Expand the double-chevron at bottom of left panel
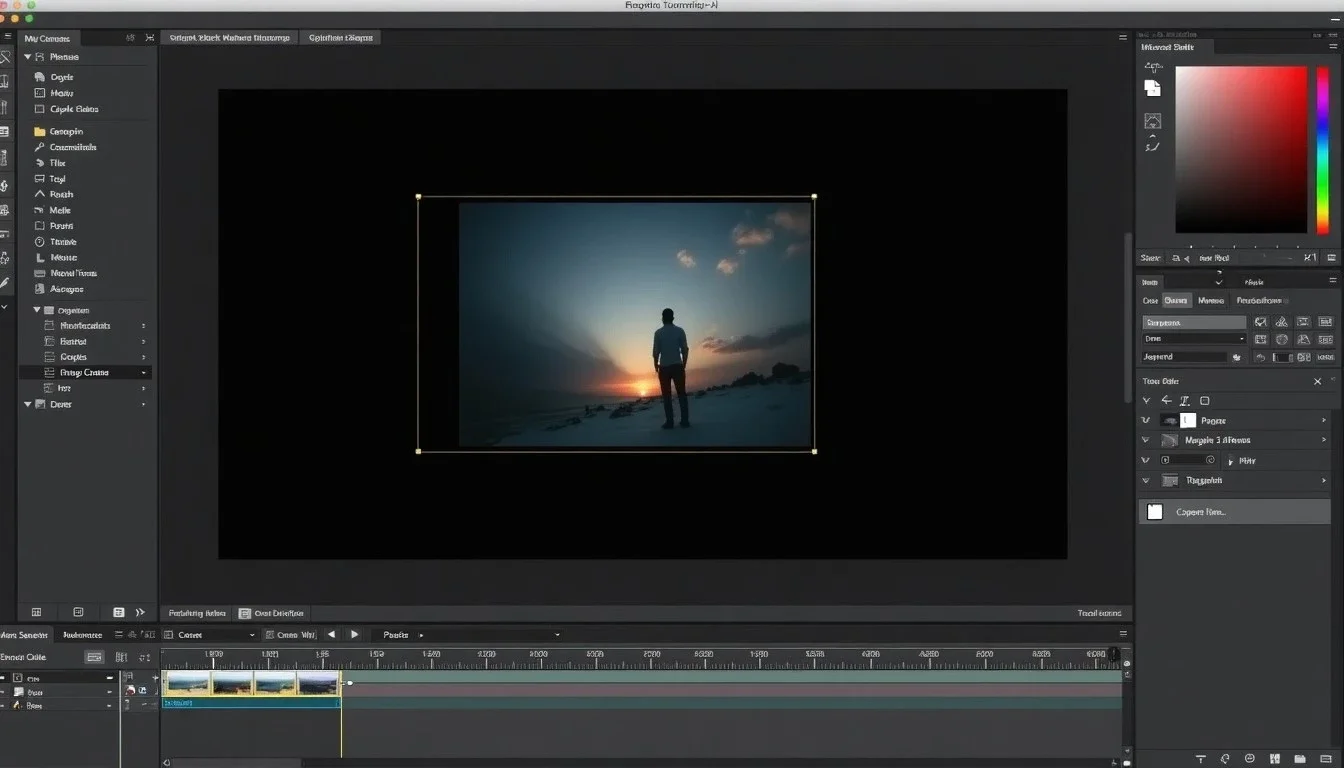Viewport: 1344px width, 768px height. (140, 612)
